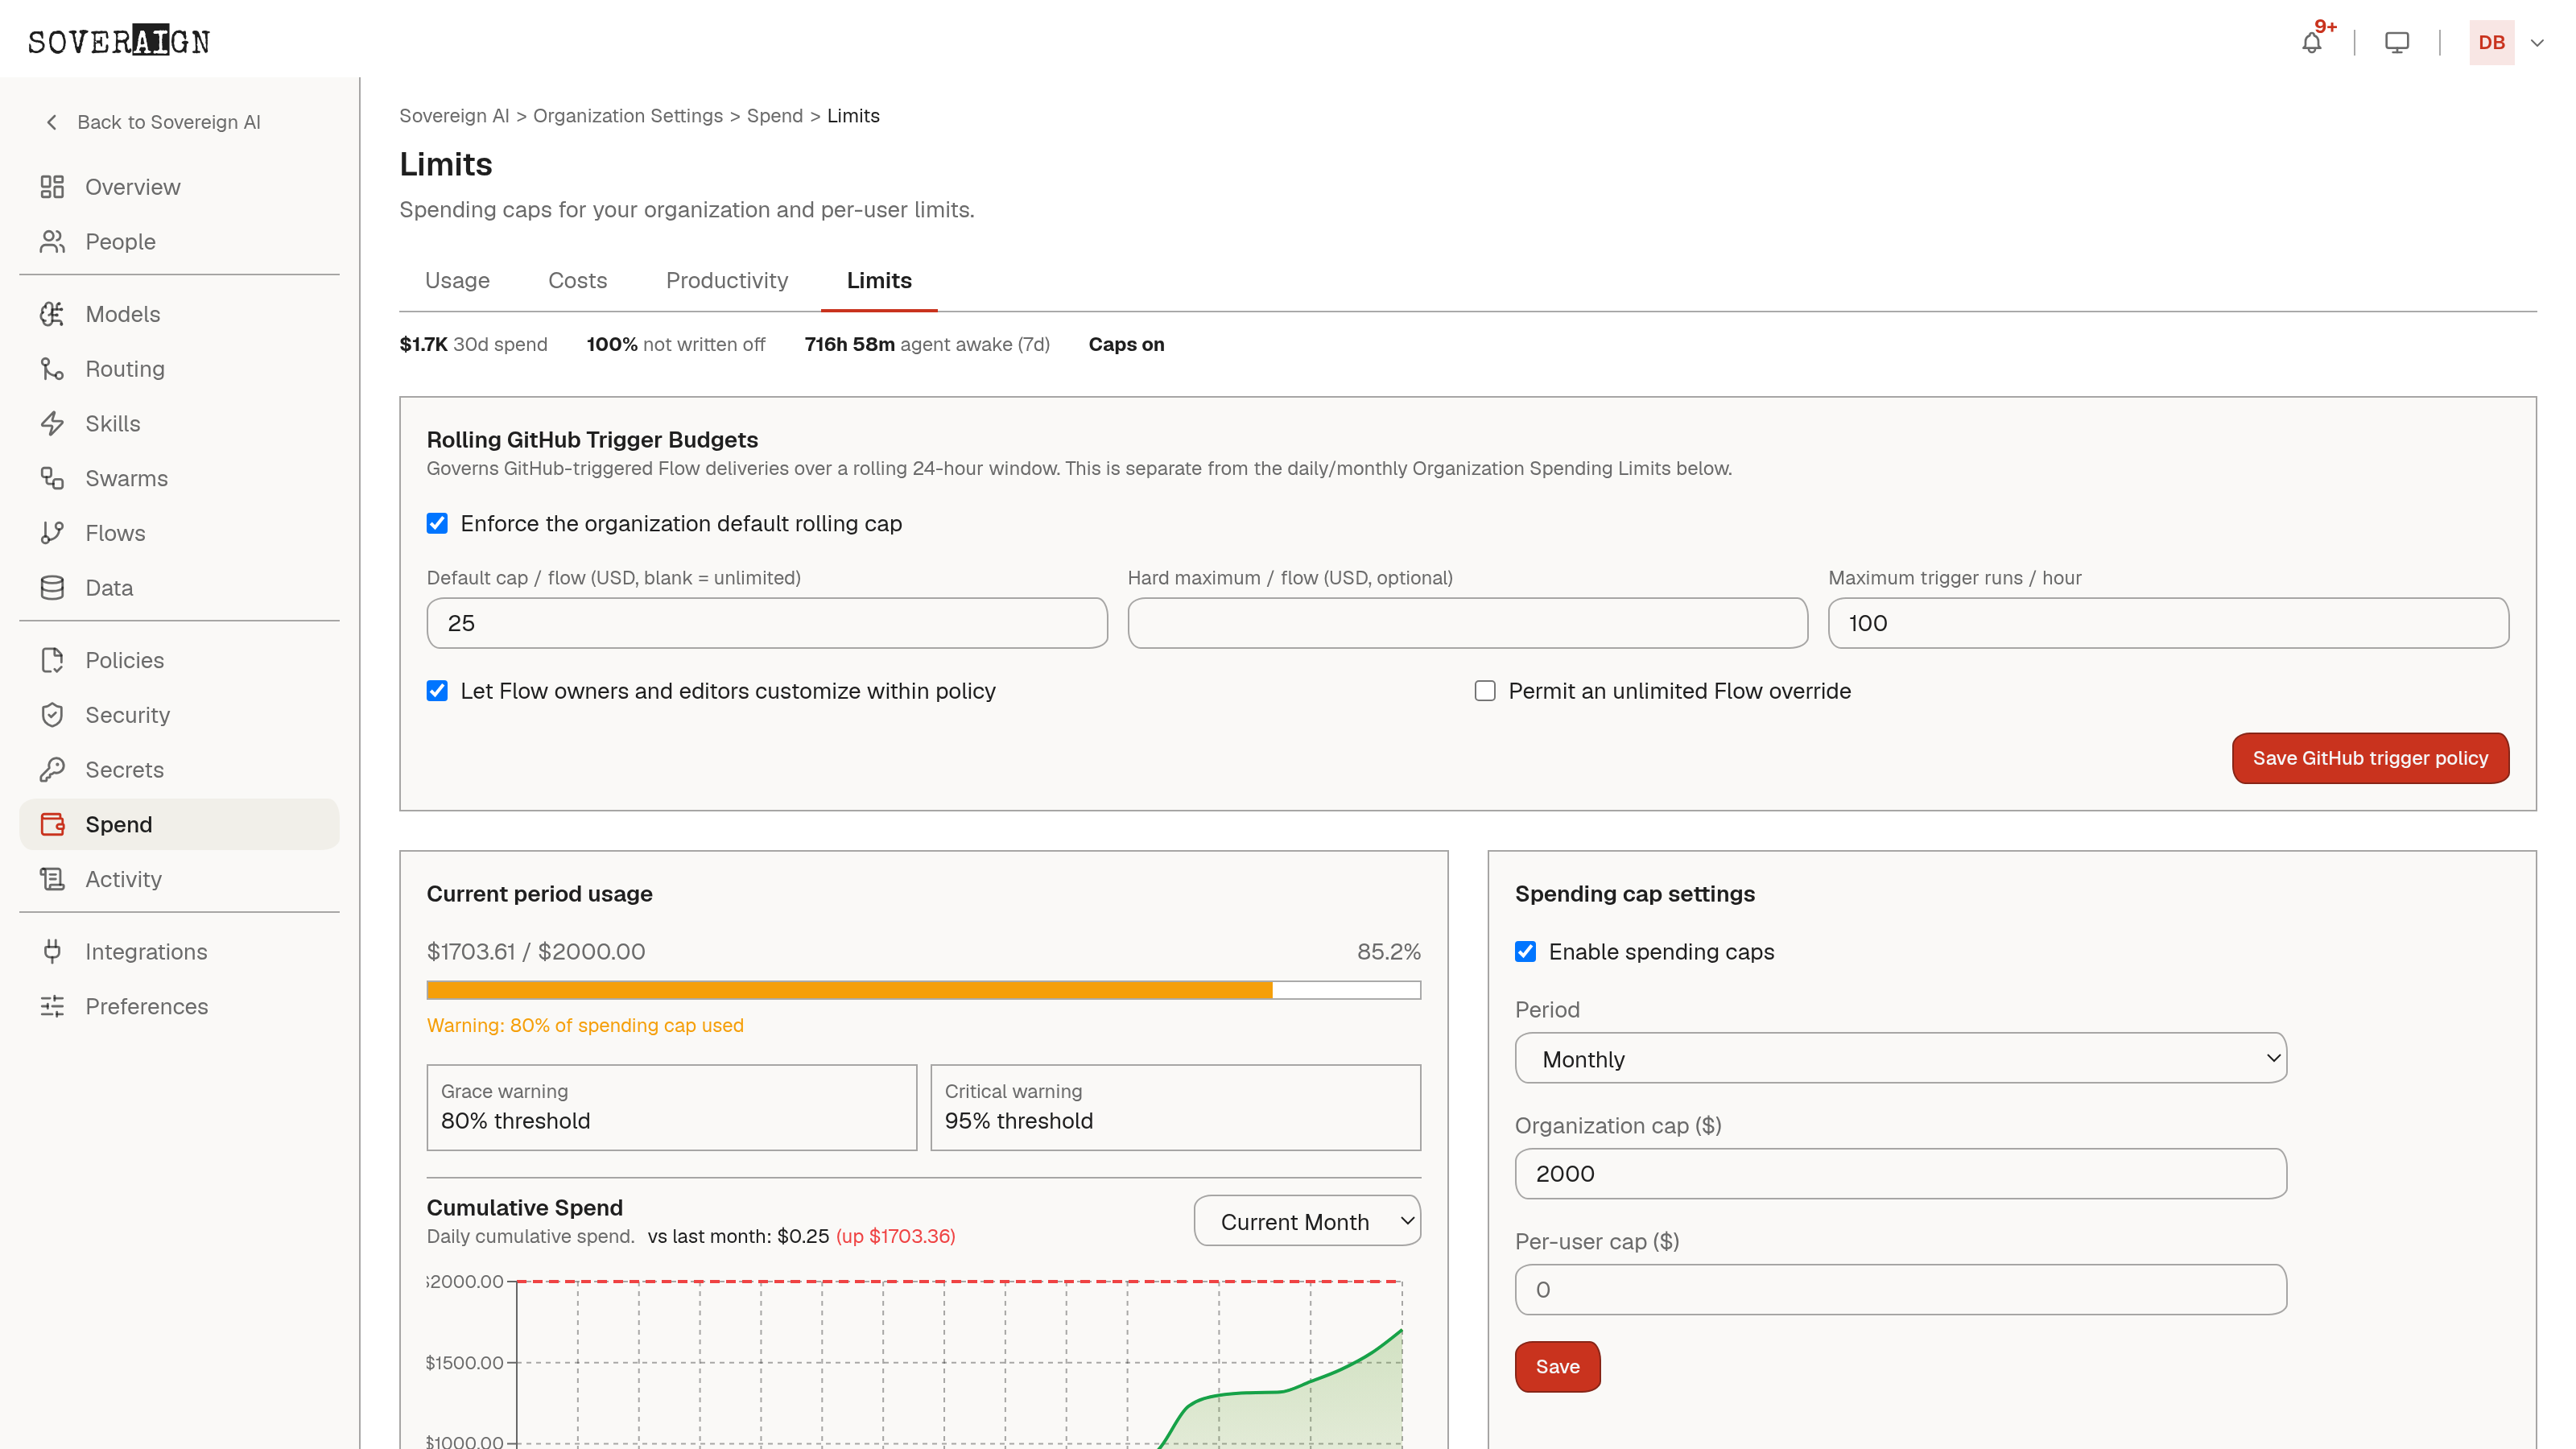Click the Overview grid icon
The height and width of the screenshot is (1449, 2576).
click(x=52, y=187)
